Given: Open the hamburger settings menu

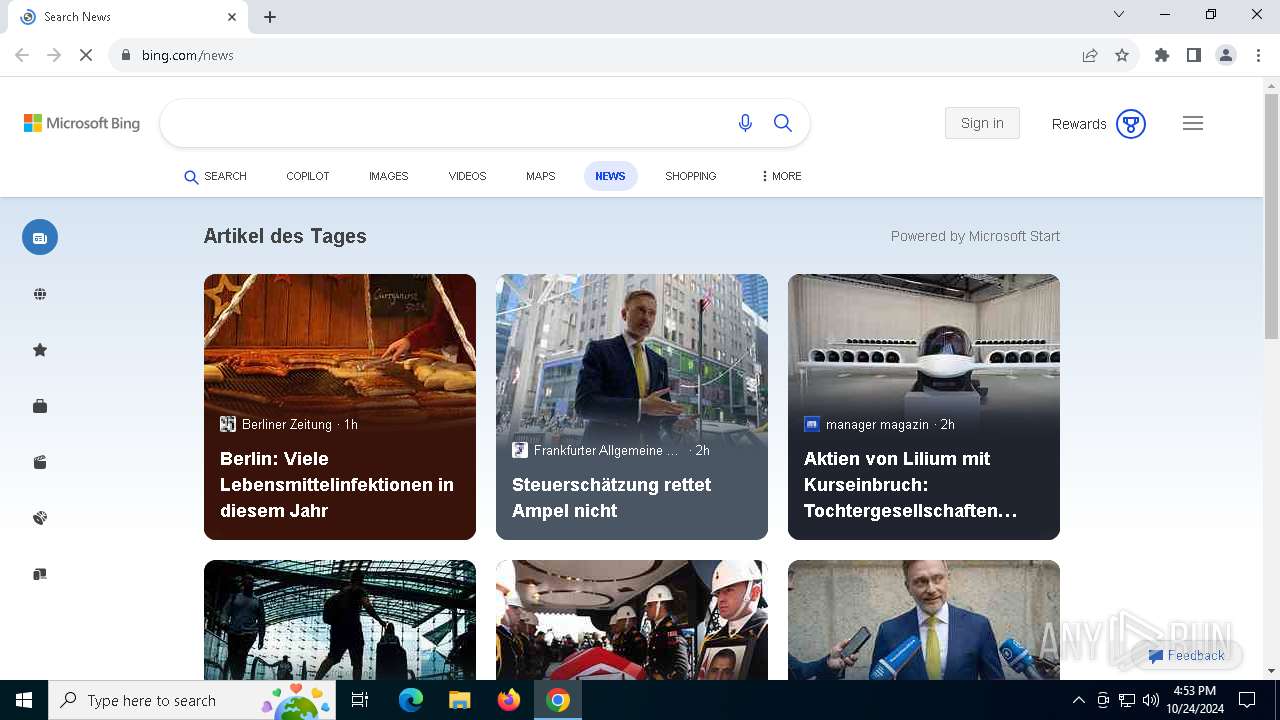Looking at the screenshot, I should coord(1193,123).
